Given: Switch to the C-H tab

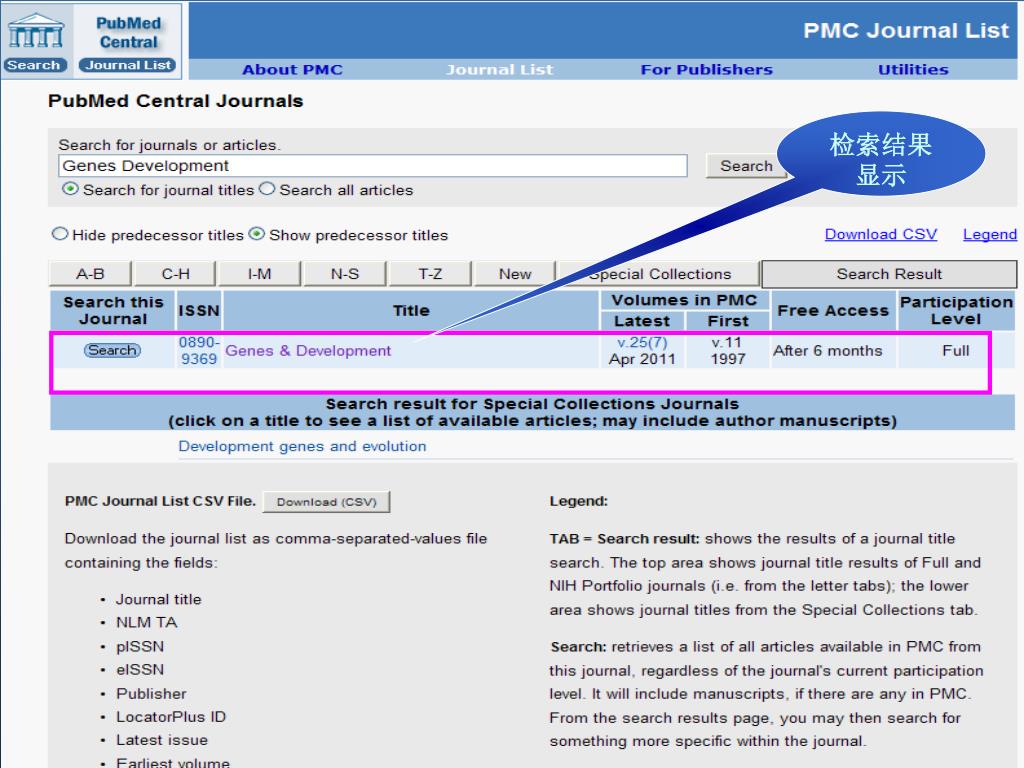Looking at the screenshot, I should 175,274.
